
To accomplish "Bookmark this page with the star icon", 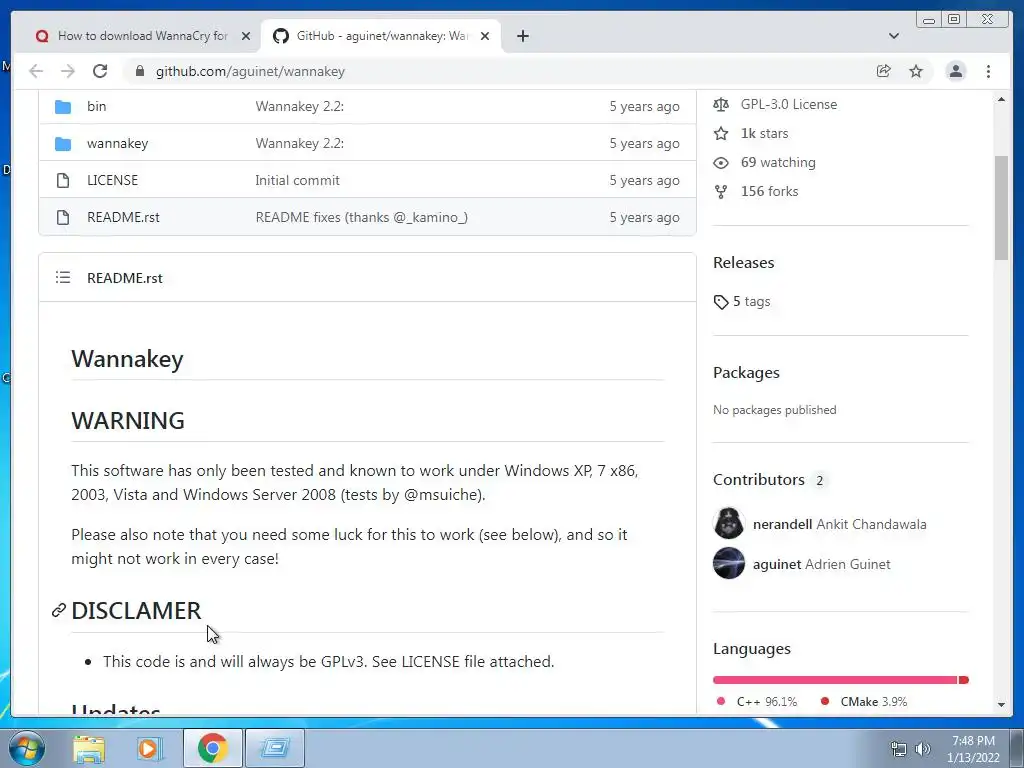I will [x=916, y=71].
